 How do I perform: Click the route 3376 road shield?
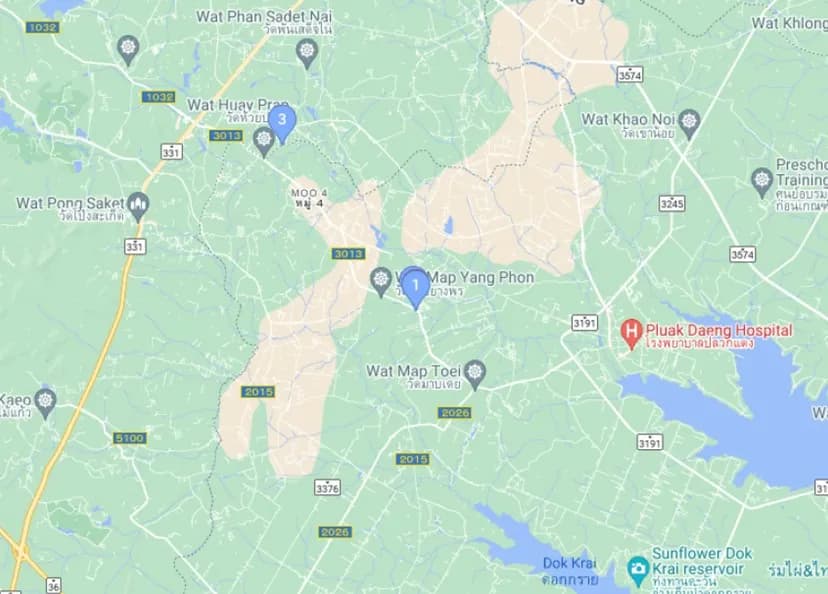pos(328,487)
